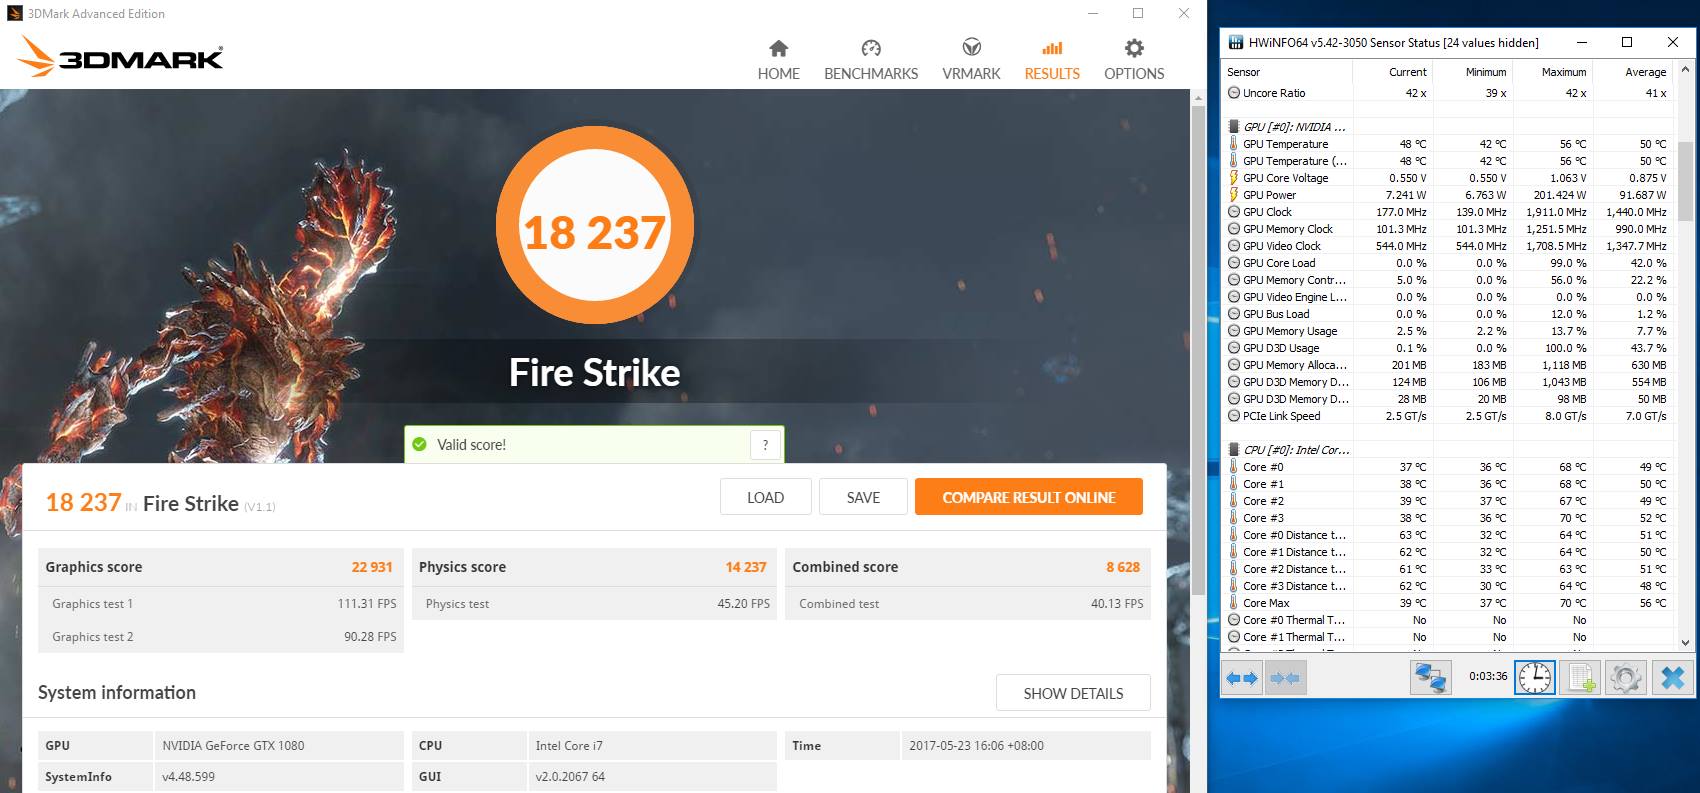Viewport: 1700px width, 793px height.
Task: Open 3DMark OPTIONS gear
Action: click(1134, 60)
